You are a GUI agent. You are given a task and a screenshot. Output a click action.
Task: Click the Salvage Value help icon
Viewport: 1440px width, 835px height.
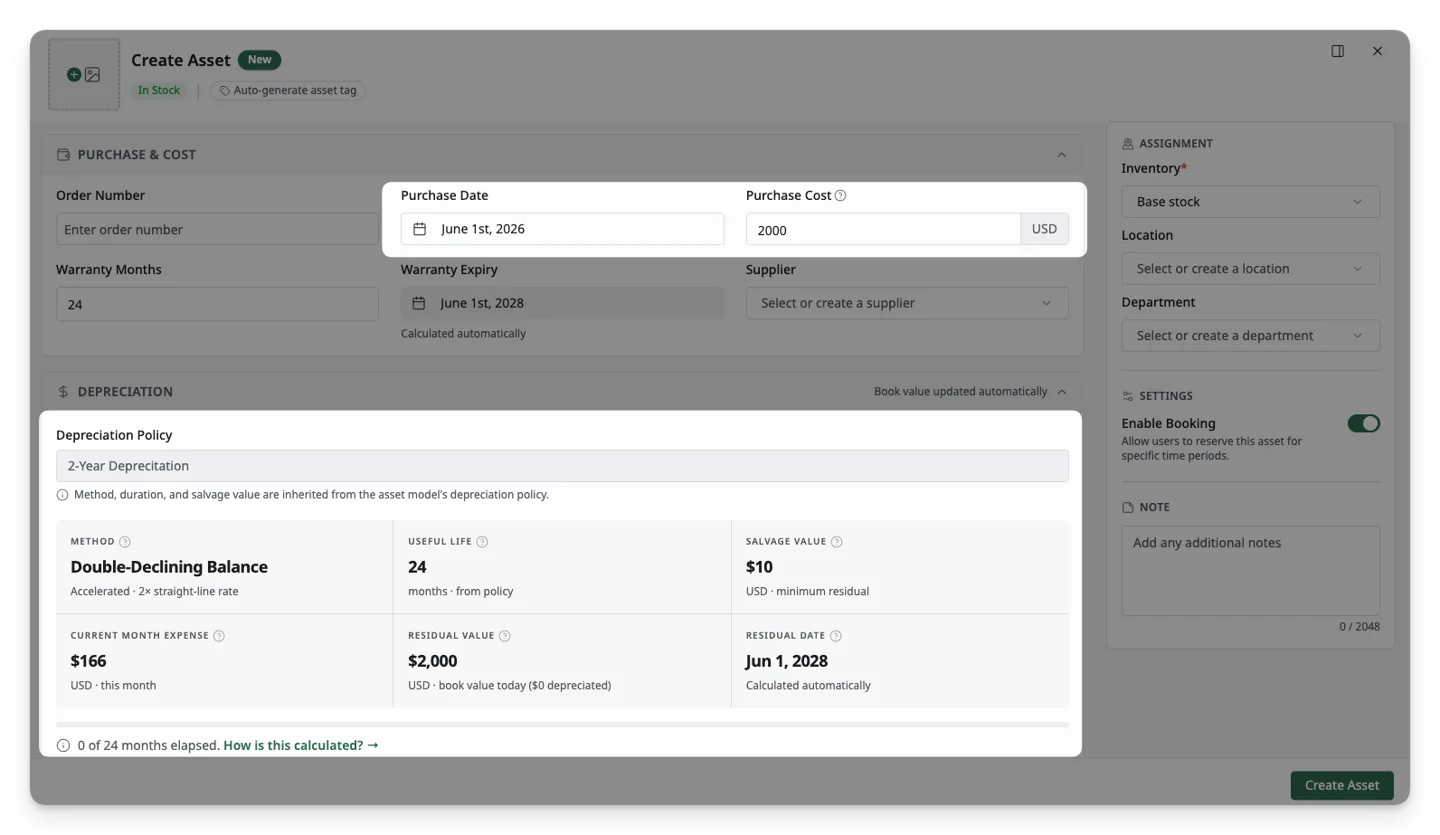(836, 542)
